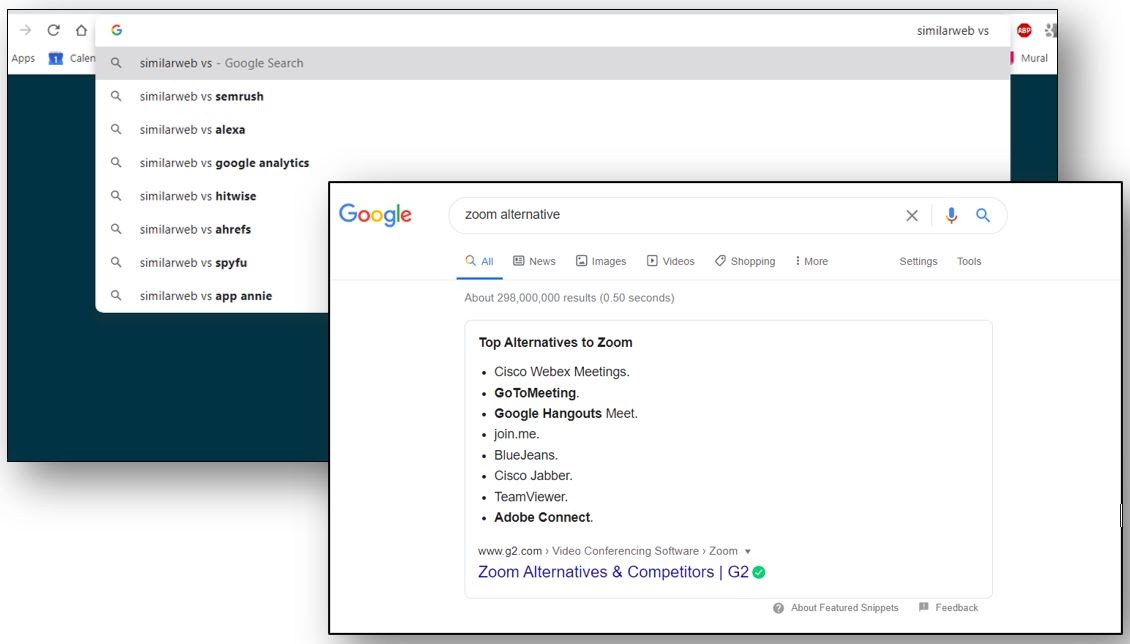Open search Tools

pos(969,261)
